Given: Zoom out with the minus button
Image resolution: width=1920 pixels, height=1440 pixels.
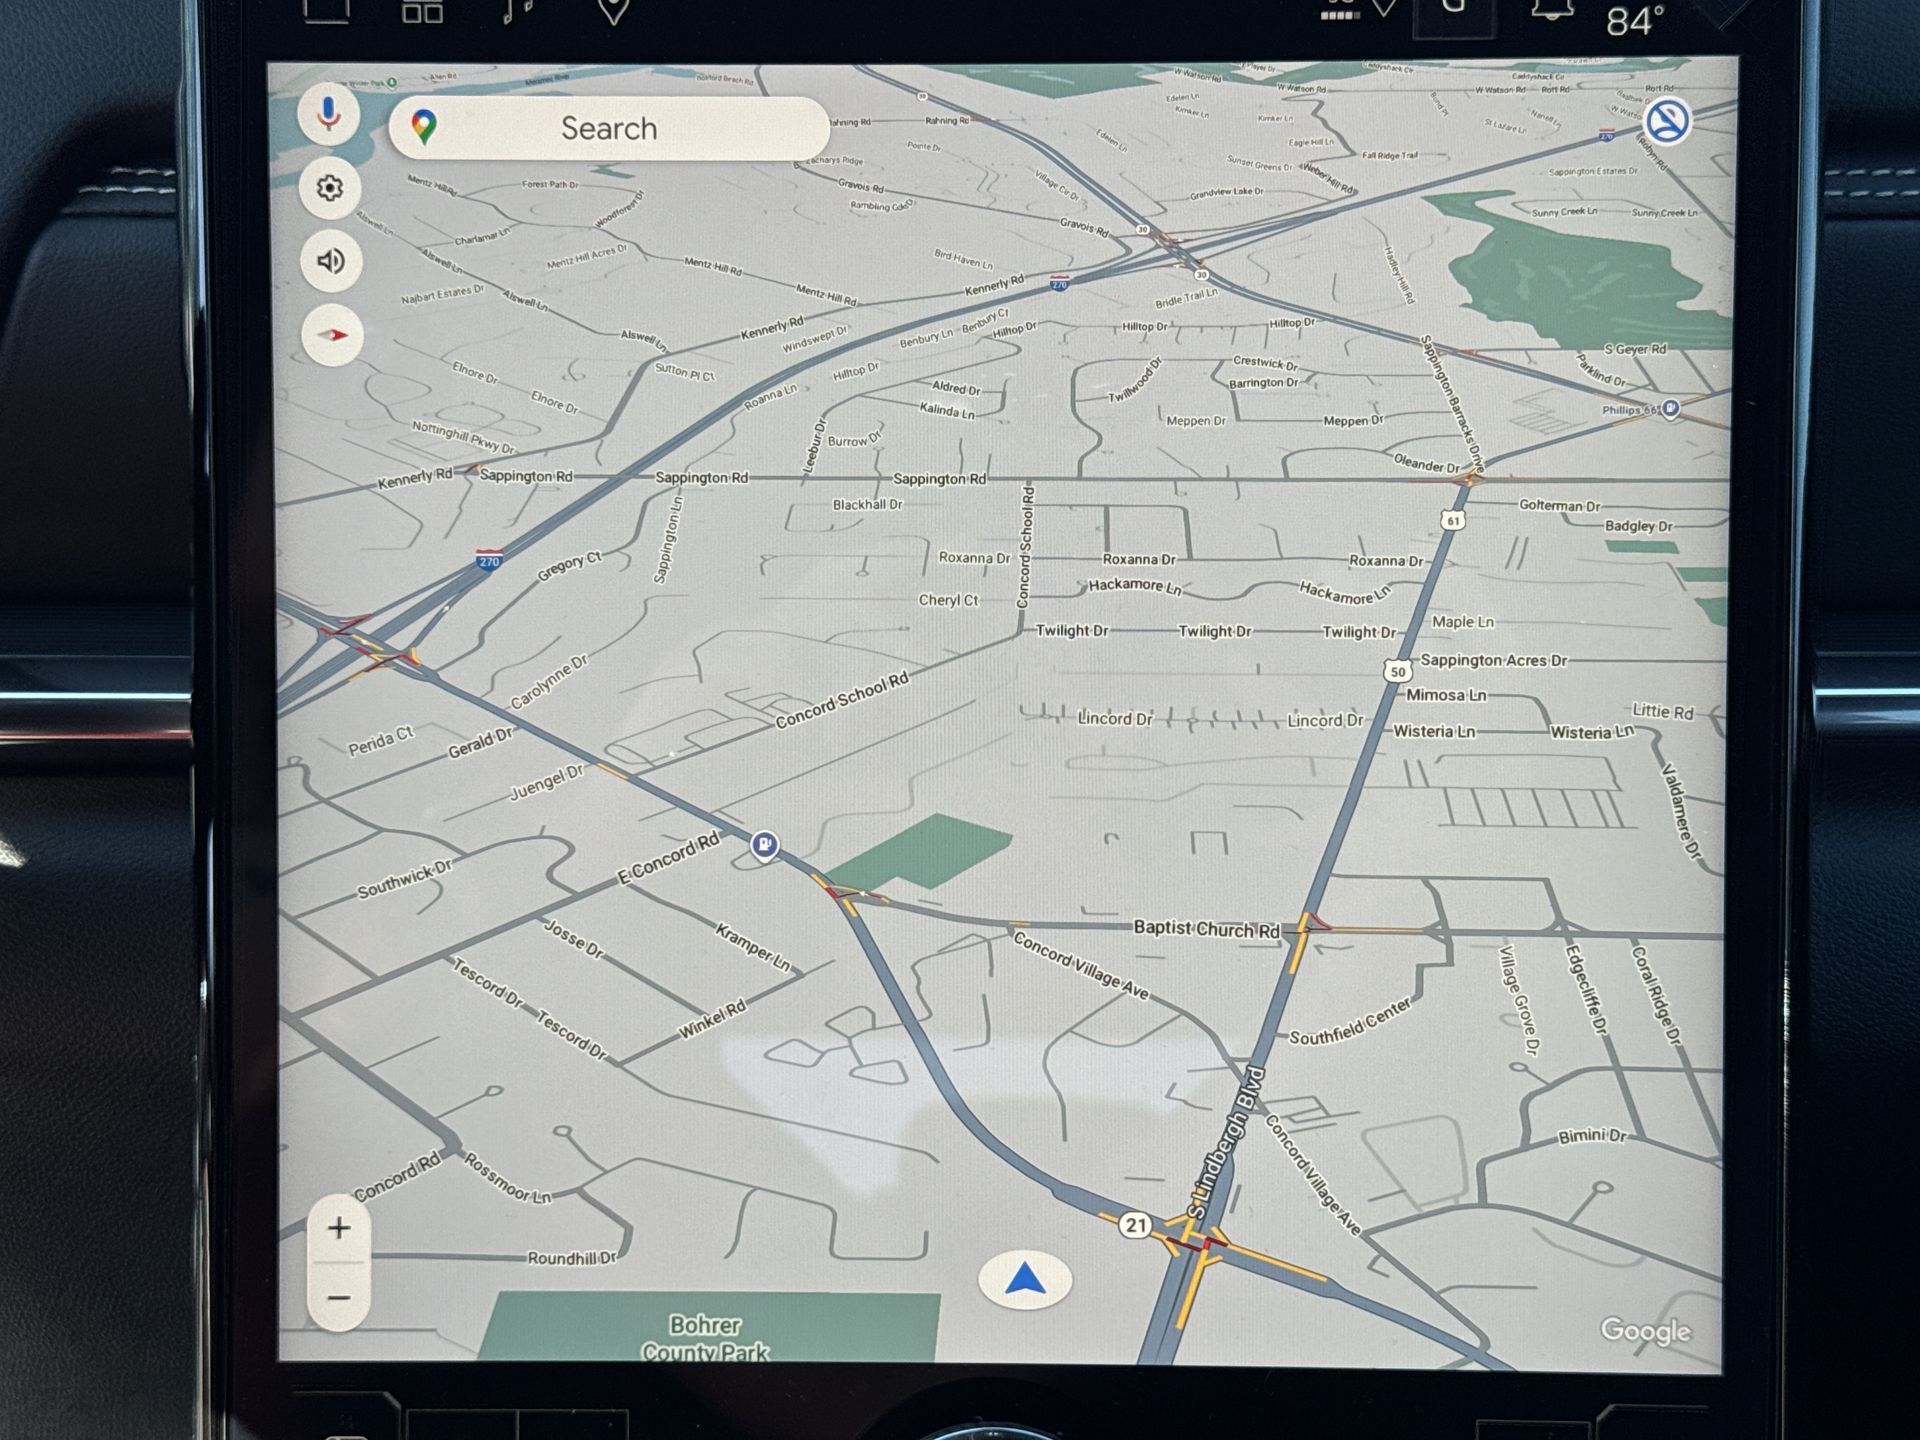Looking at the screenshot, I should pyautogui.click(x=339, y=1298).
